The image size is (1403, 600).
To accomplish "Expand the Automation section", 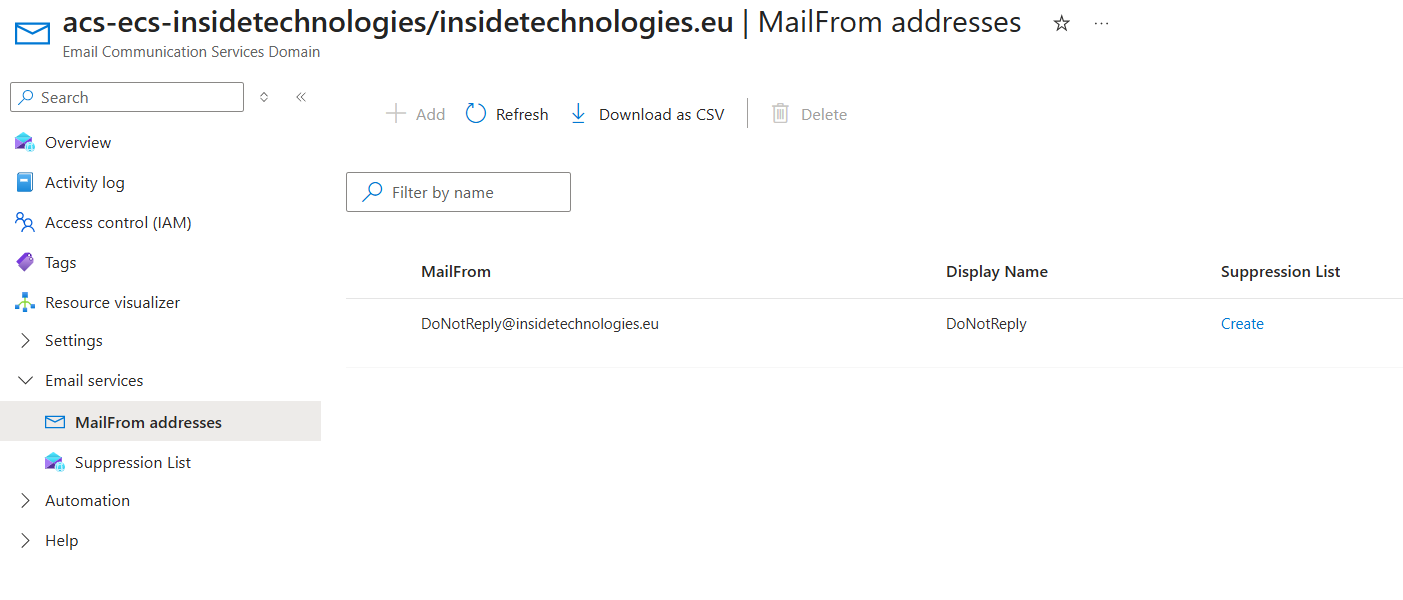I will (x=26, y=501).
